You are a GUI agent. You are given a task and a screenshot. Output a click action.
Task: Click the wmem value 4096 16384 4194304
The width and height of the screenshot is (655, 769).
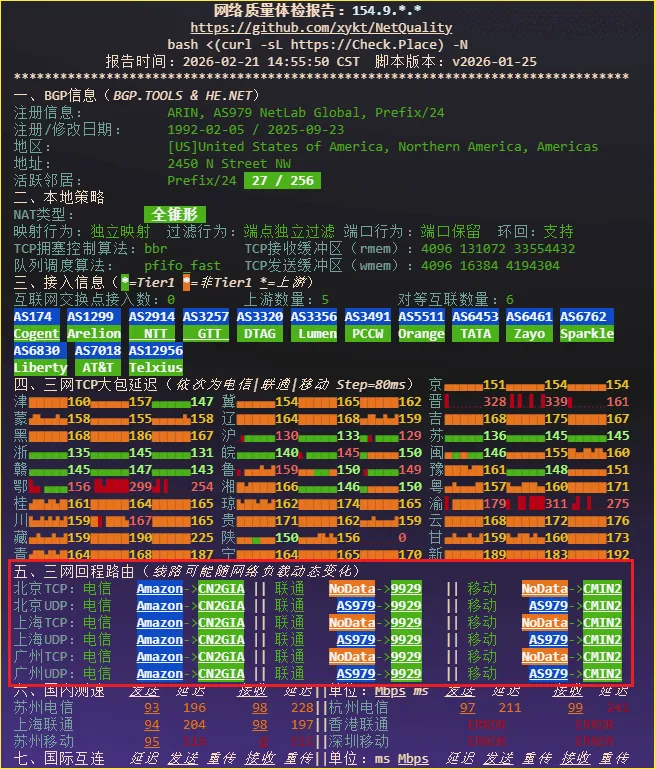click(490, 265)
